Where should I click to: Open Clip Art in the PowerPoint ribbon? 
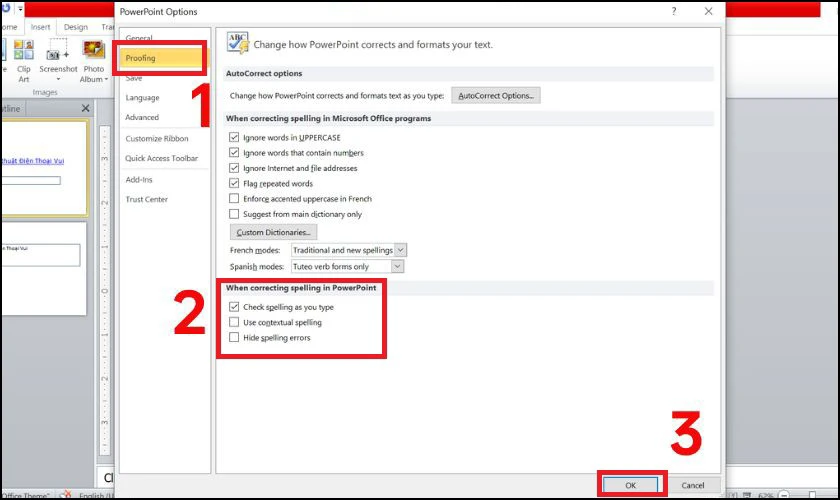24,61
